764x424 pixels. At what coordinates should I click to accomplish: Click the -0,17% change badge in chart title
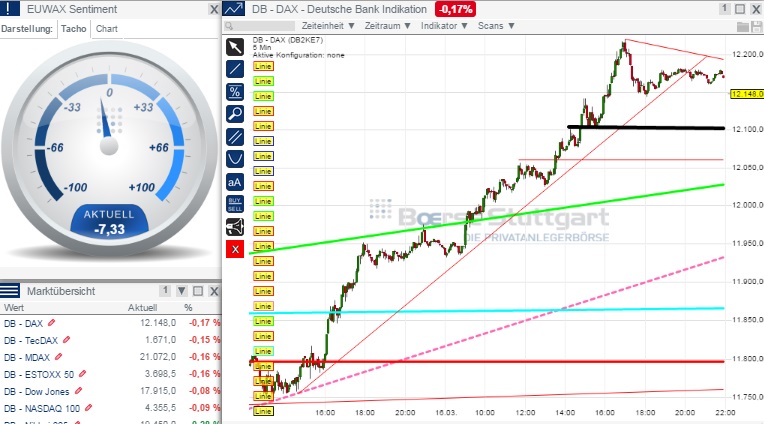pos(455,9)
